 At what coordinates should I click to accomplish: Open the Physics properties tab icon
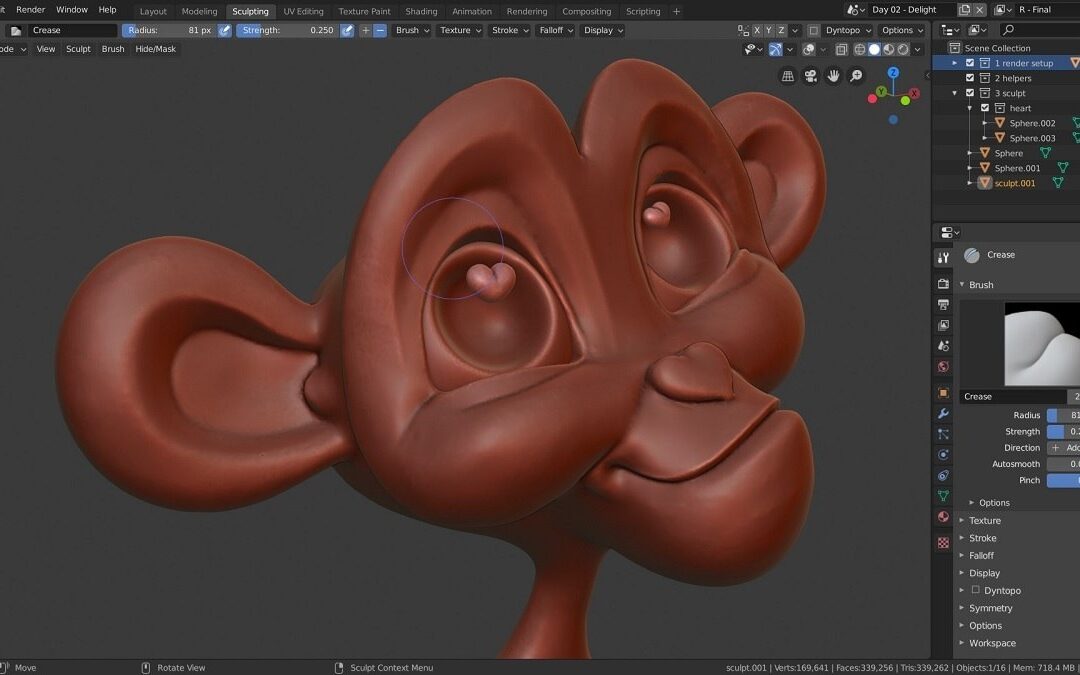coord(943,455)
